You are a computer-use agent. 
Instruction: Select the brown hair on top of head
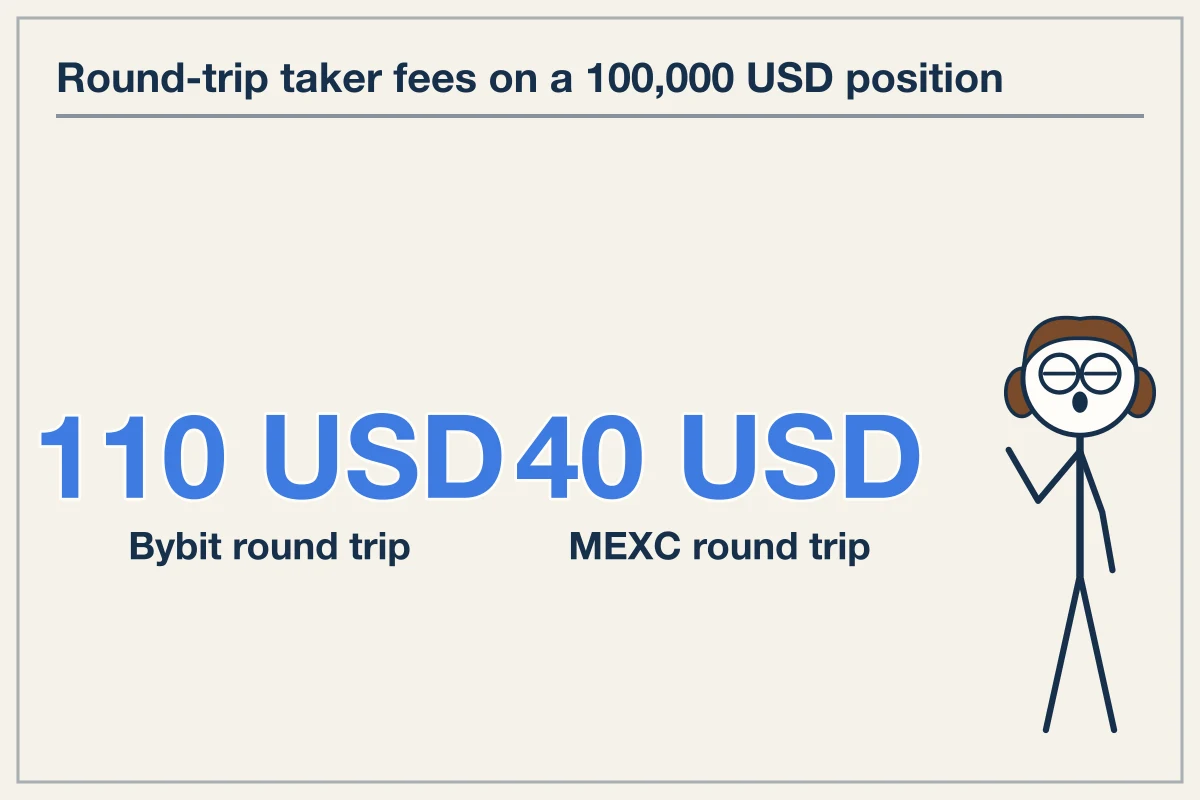(1080, 336)
